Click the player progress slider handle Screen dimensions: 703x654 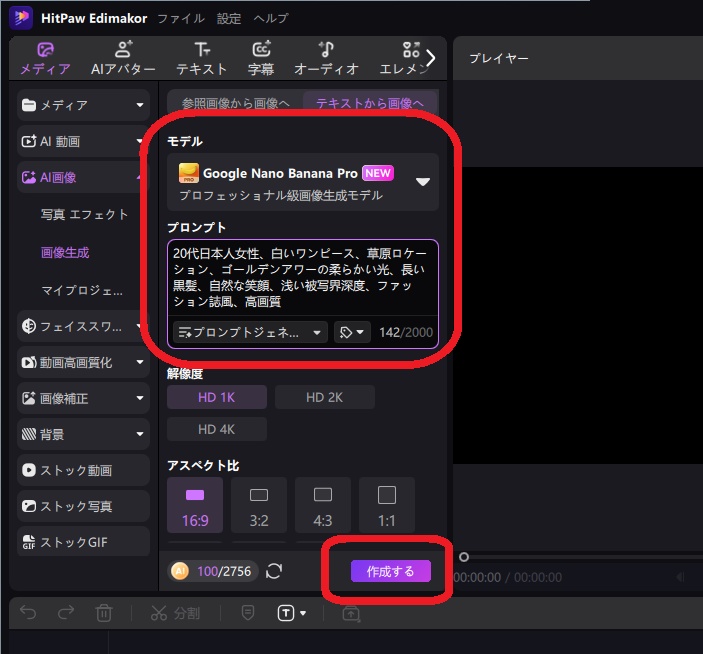[464, 557]
